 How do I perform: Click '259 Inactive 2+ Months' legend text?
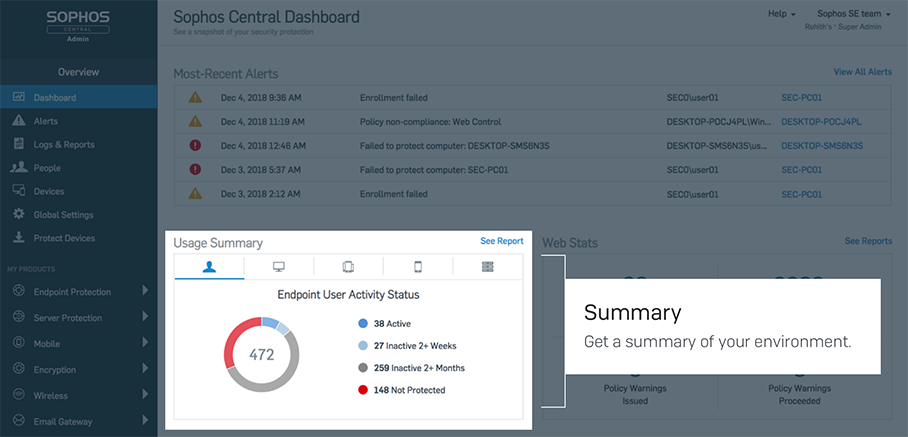419,368
